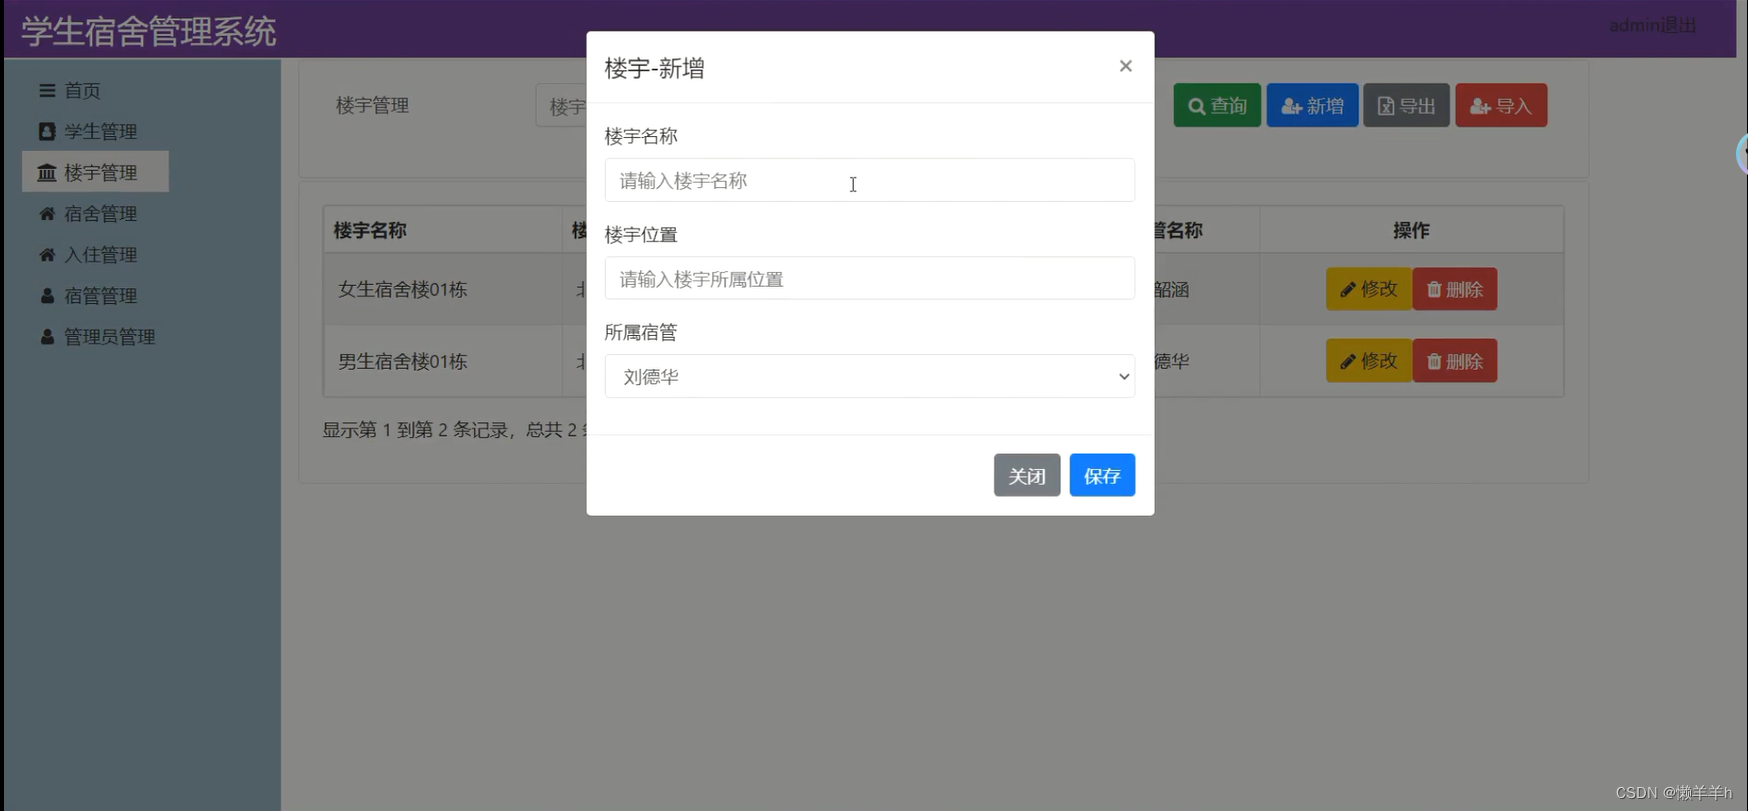Focus the 楼宇名称 input field

869,180
